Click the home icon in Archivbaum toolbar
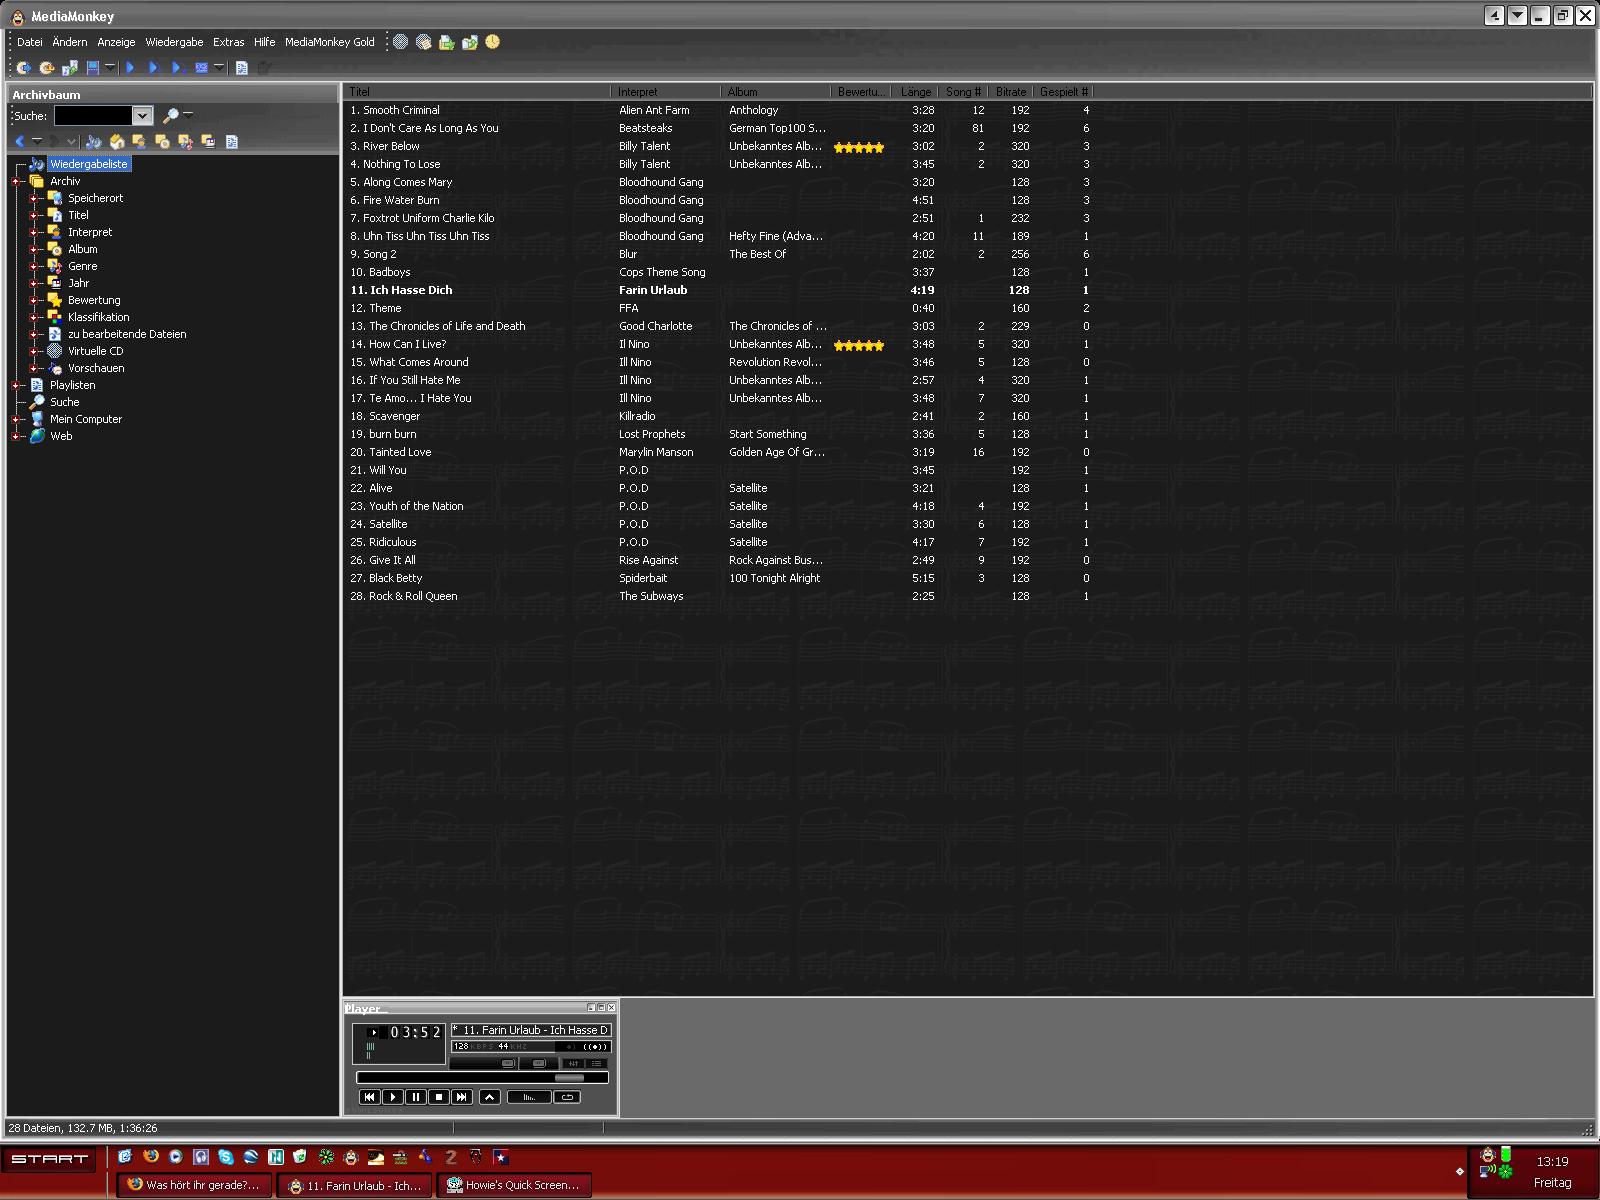Screen dimensions: 1600x1200 tap(117, 142)
